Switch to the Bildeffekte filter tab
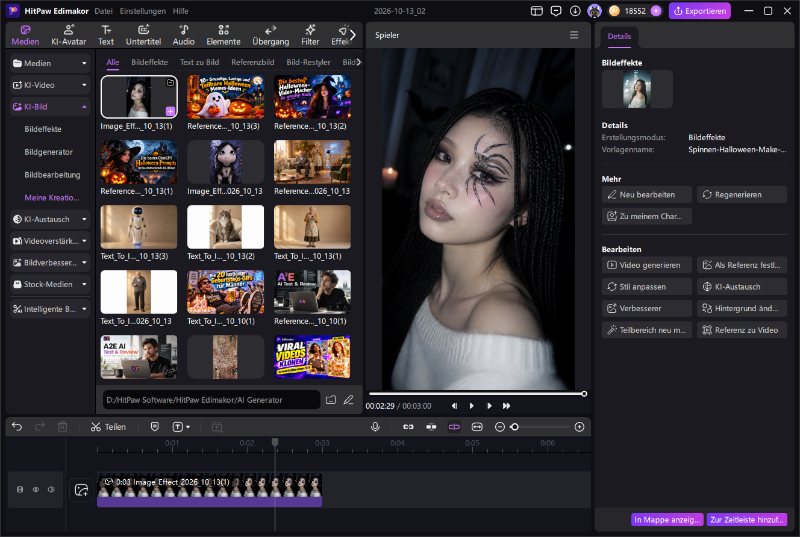The height and width of the screenshot is (537, 800). 149,62
